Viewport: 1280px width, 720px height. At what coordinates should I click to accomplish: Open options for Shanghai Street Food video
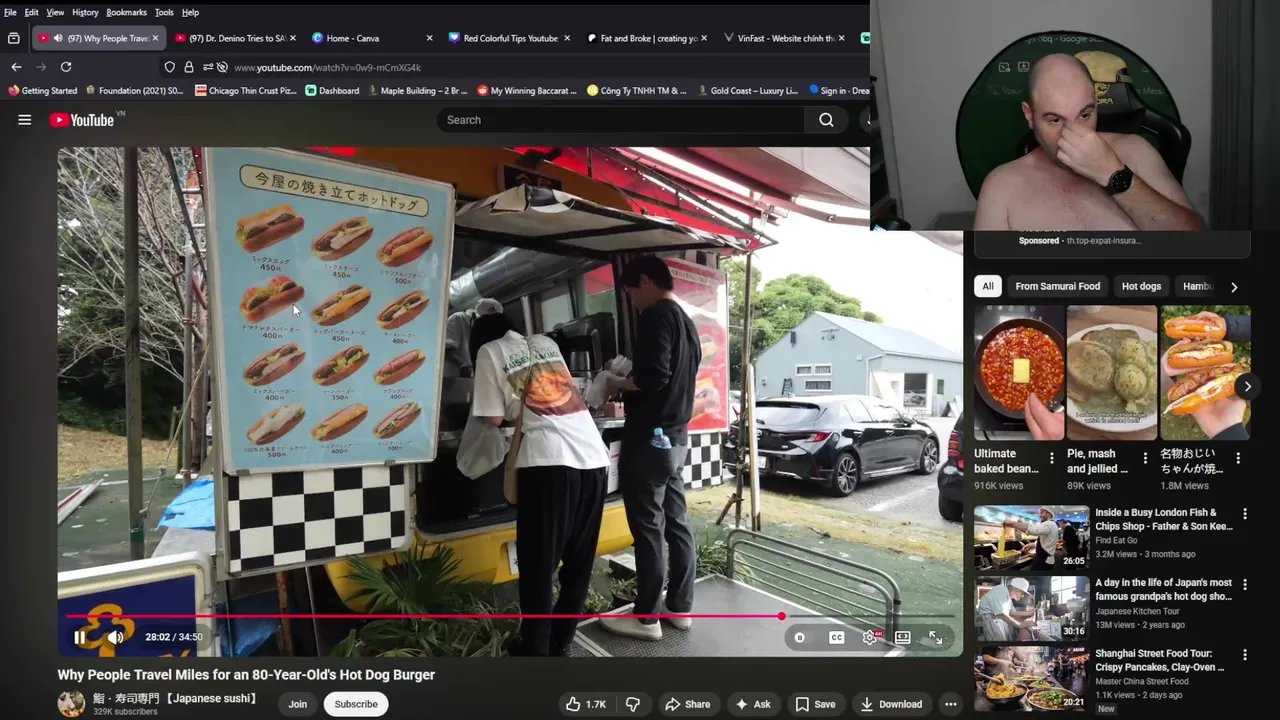coord(1245,655)
